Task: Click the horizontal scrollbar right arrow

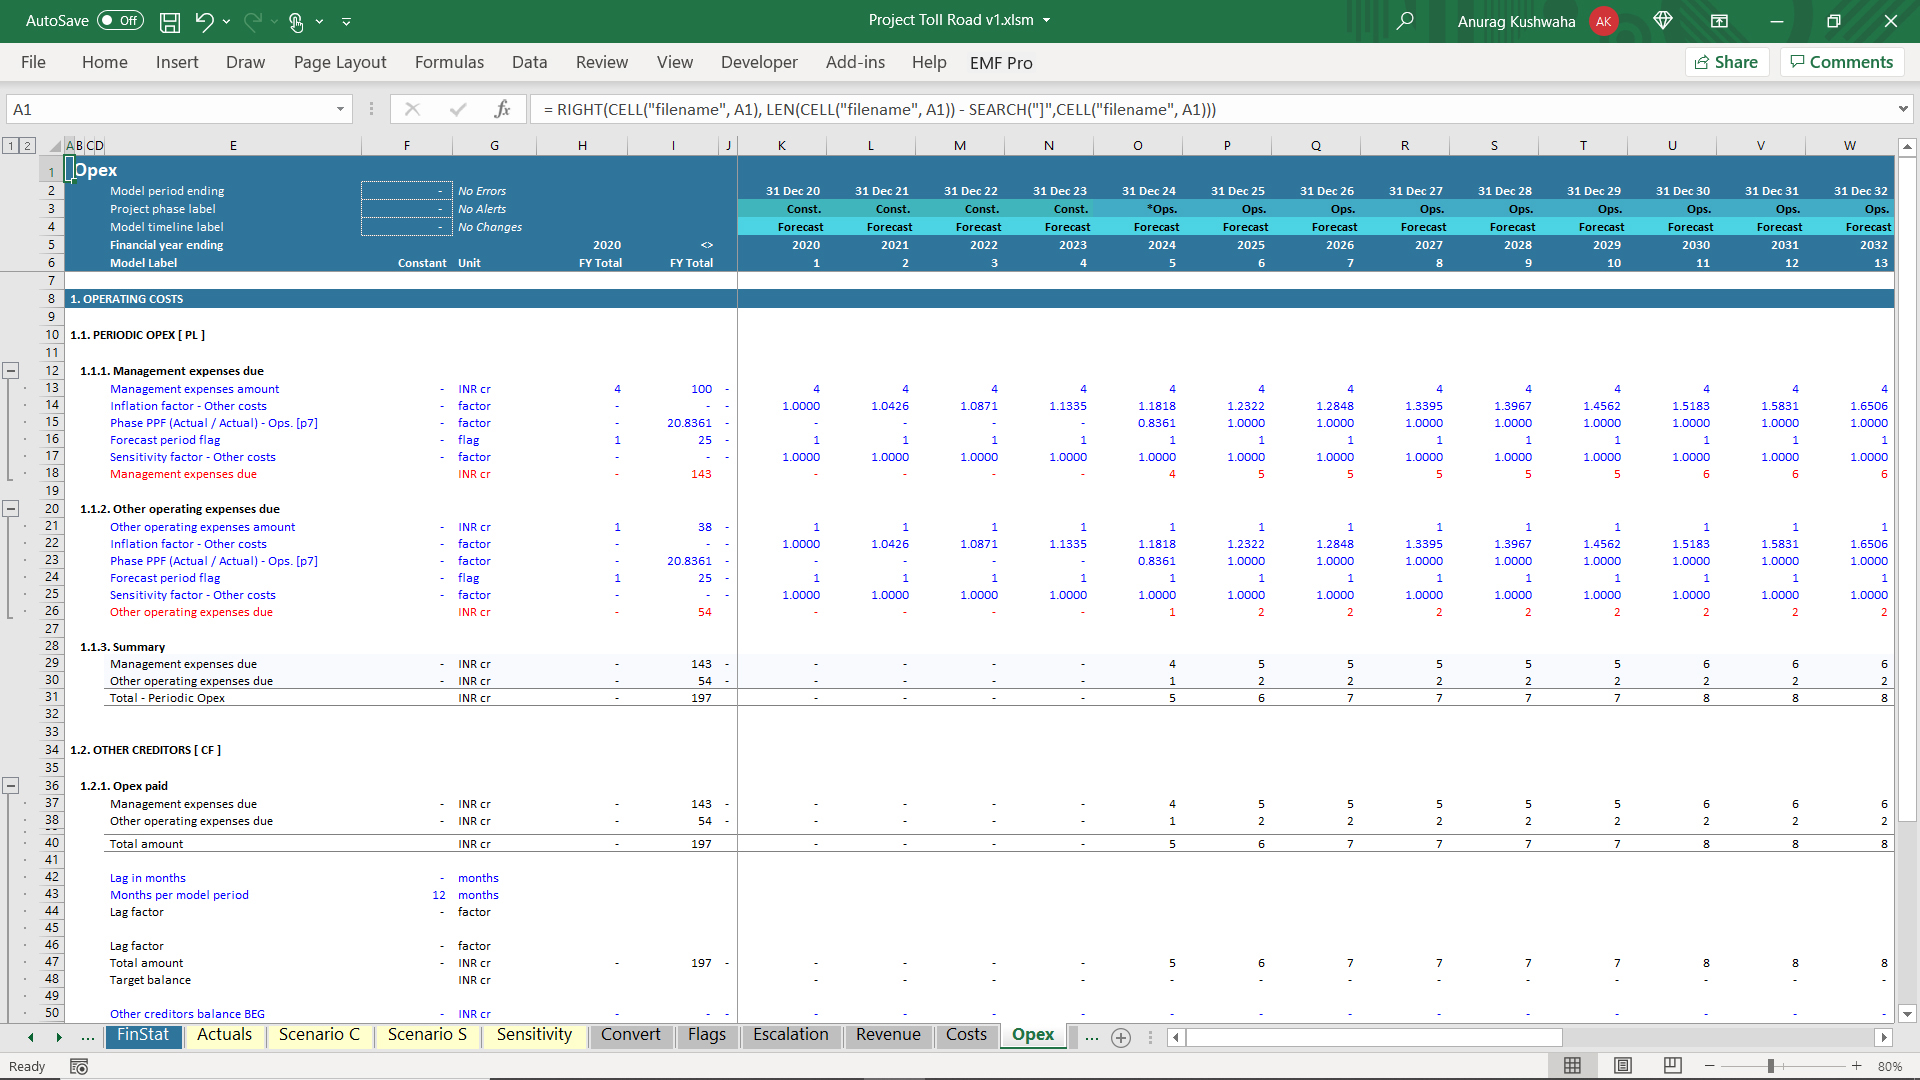Action: [x=1883, y=1038]
